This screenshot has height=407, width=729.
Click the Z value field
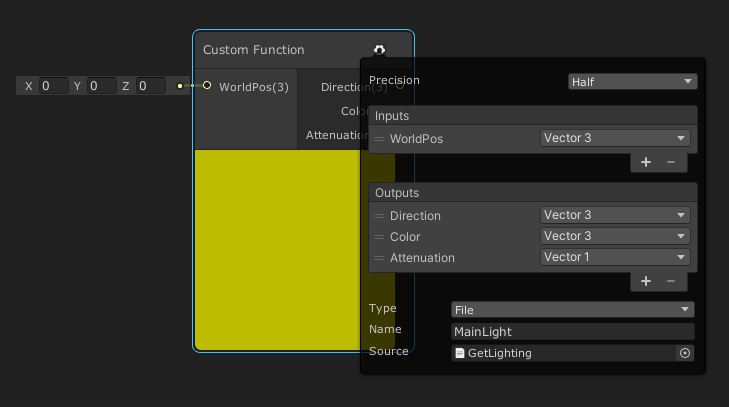(x=151, y=86)
